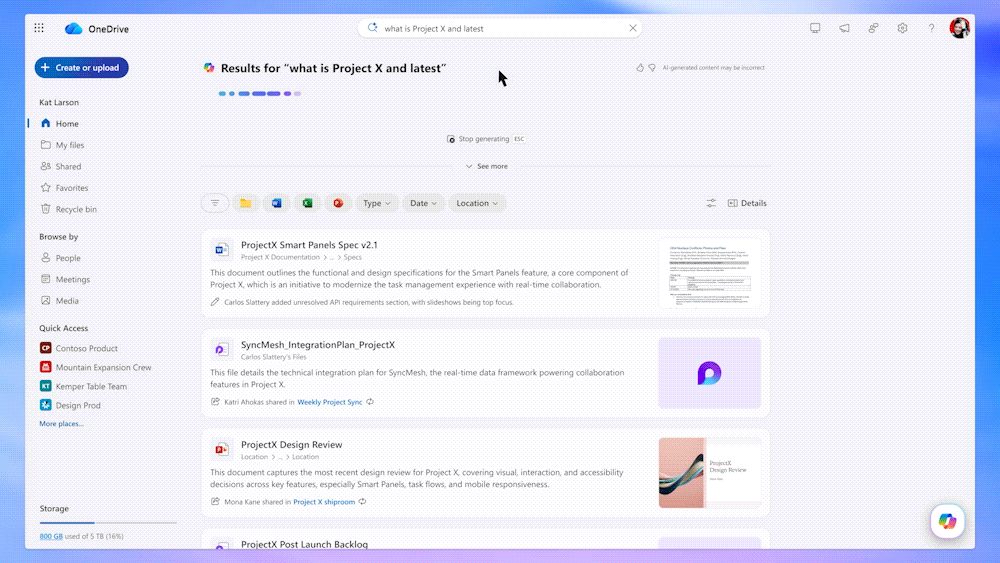Image resolution: width=1000 pixels, height=563 pixels.
Task: Clear the search query with the X icon
Action: click(632, 28)
